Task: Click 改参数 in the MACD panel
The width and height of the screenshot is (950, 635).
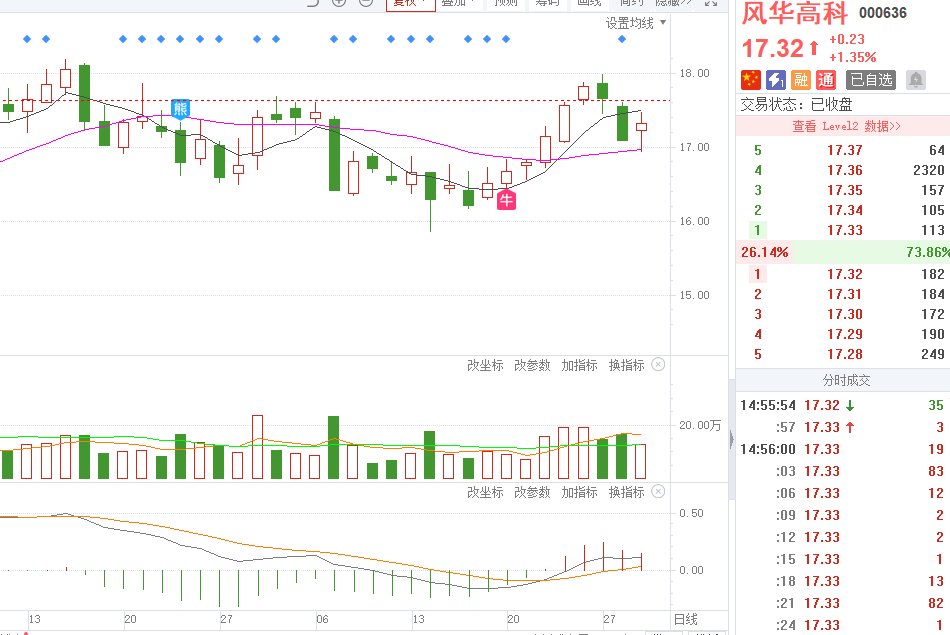Action: coord(532,492)
